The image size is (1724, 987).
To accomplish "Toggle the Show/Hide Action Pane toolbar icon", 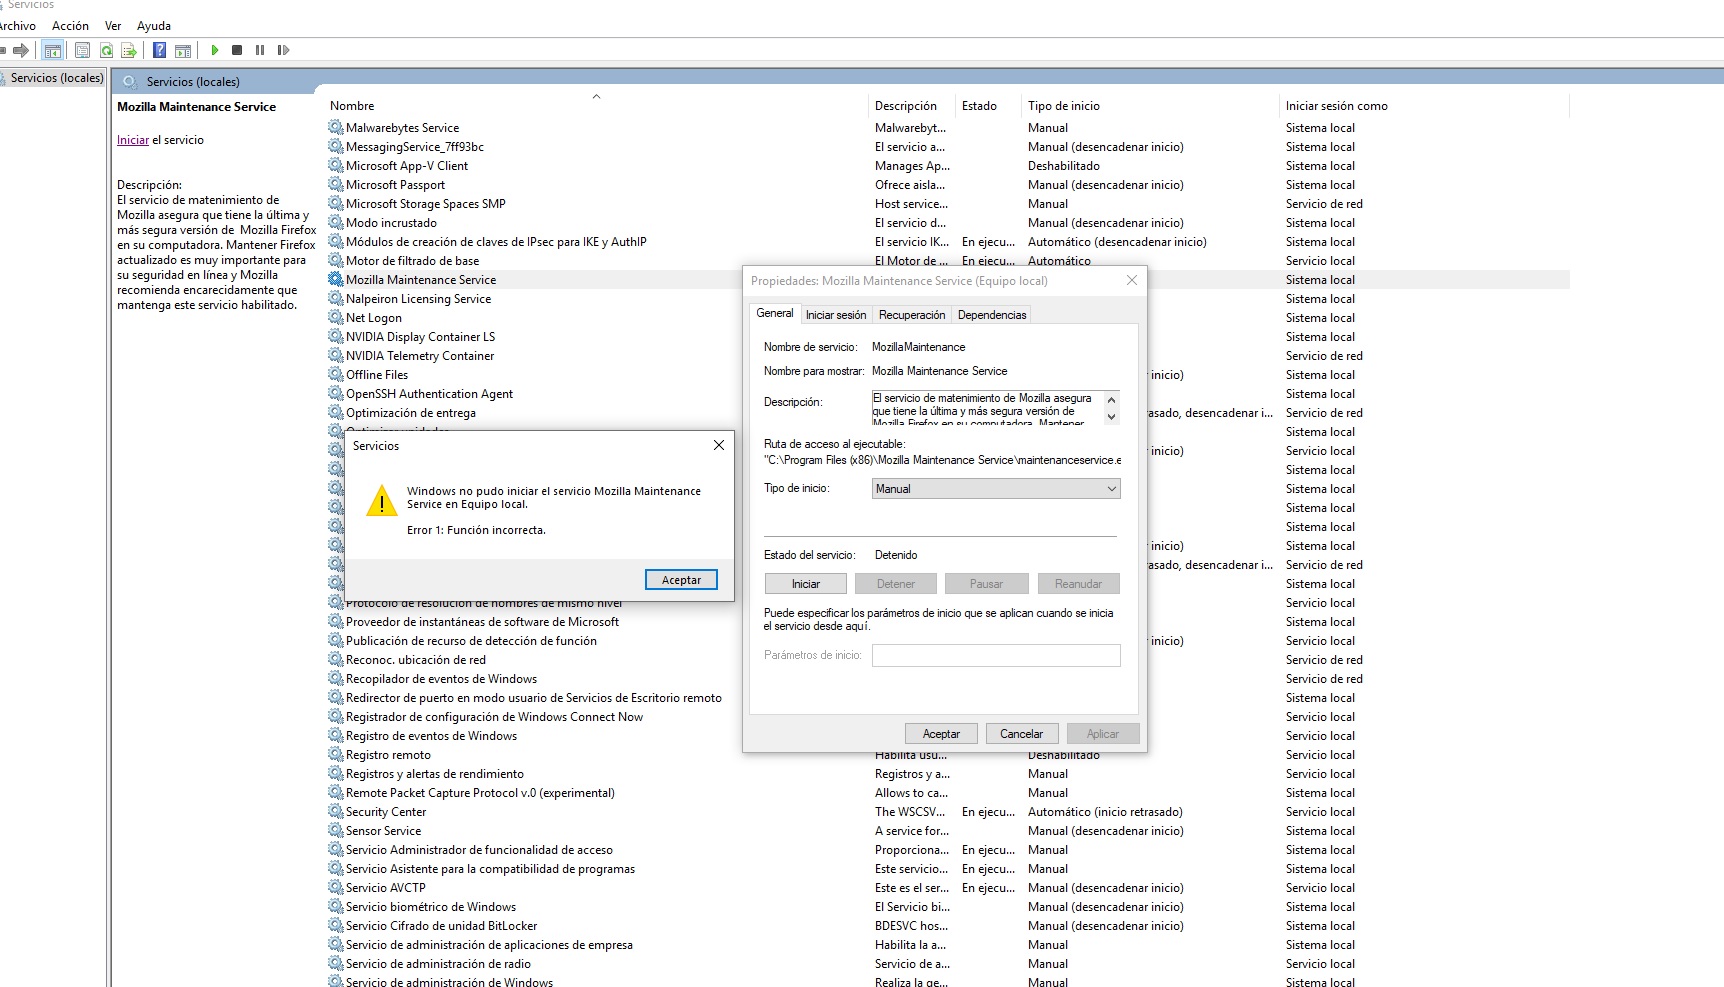I will click(183, 50).
